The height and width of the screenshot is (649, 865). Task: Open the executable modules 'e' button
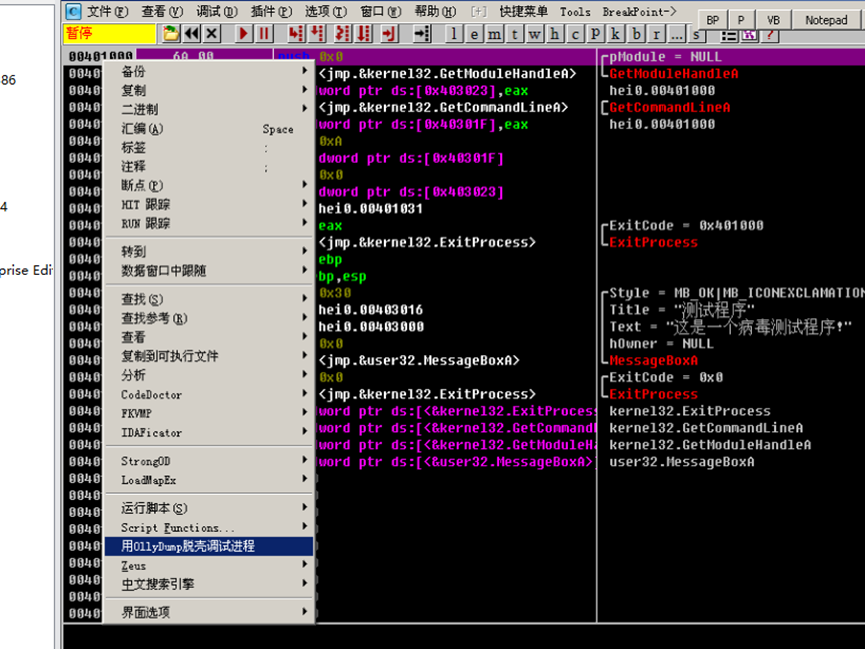[x=474, y=34]
